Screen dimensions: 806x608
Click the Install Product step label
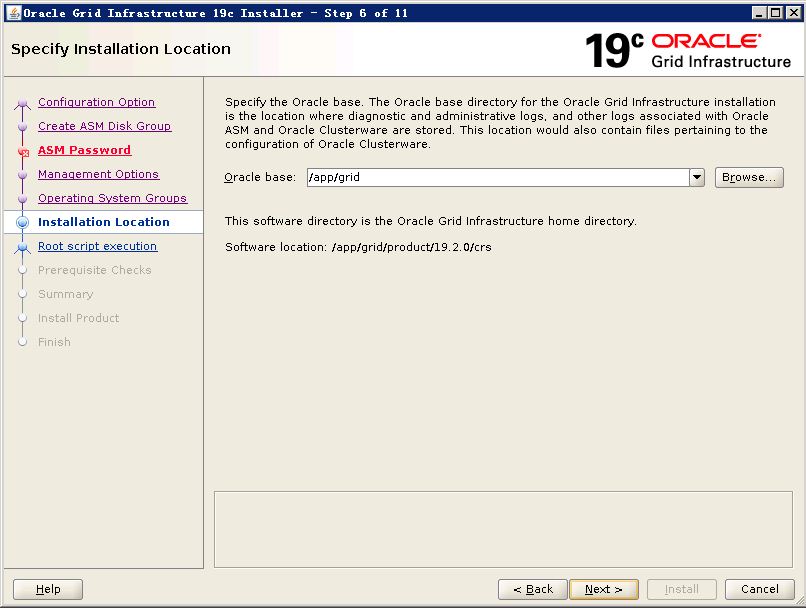pyautogui.click(x=78, y=318)
